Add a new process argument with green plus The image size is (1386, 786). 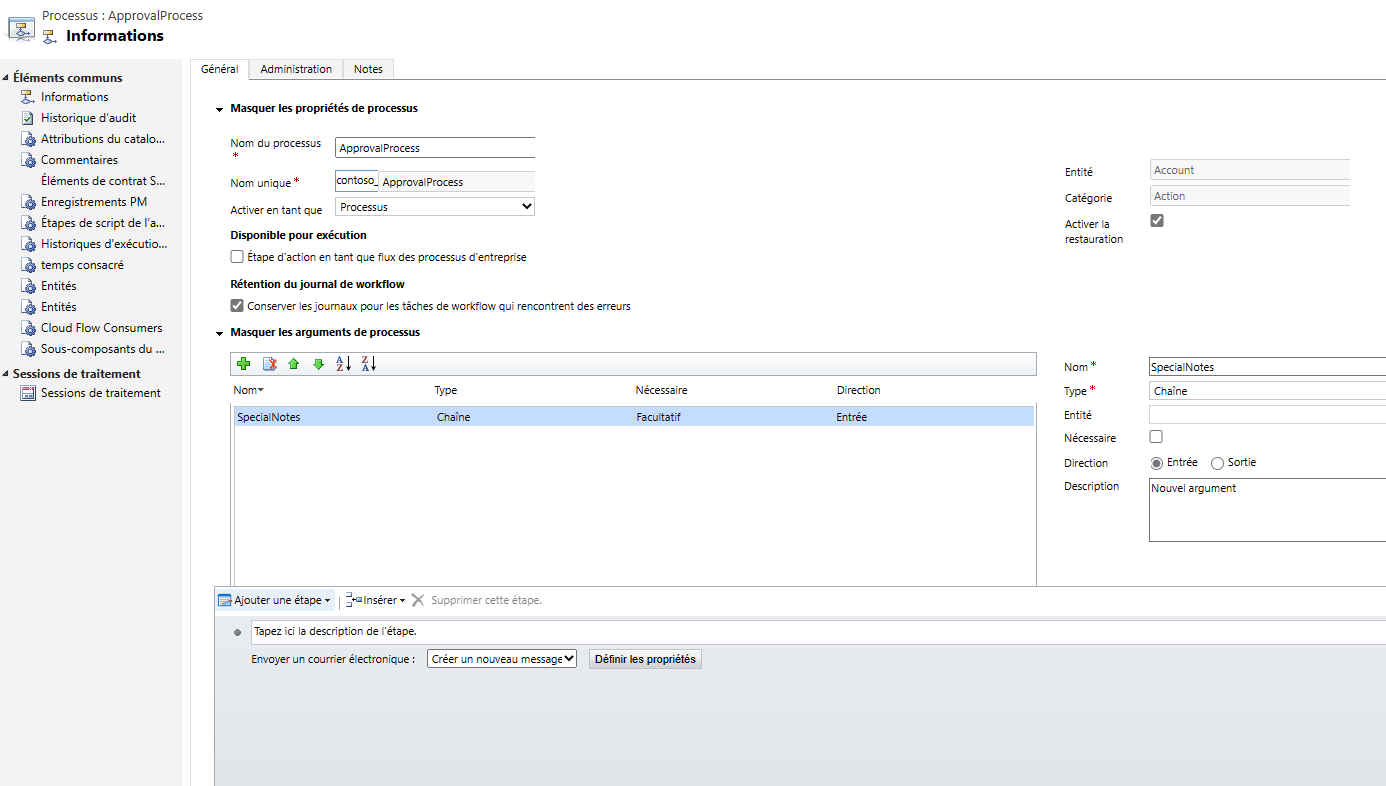(244, 364)
